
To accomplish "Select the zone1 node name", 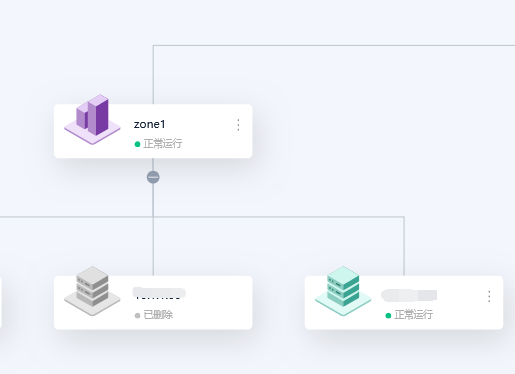I will coord(149,124).
